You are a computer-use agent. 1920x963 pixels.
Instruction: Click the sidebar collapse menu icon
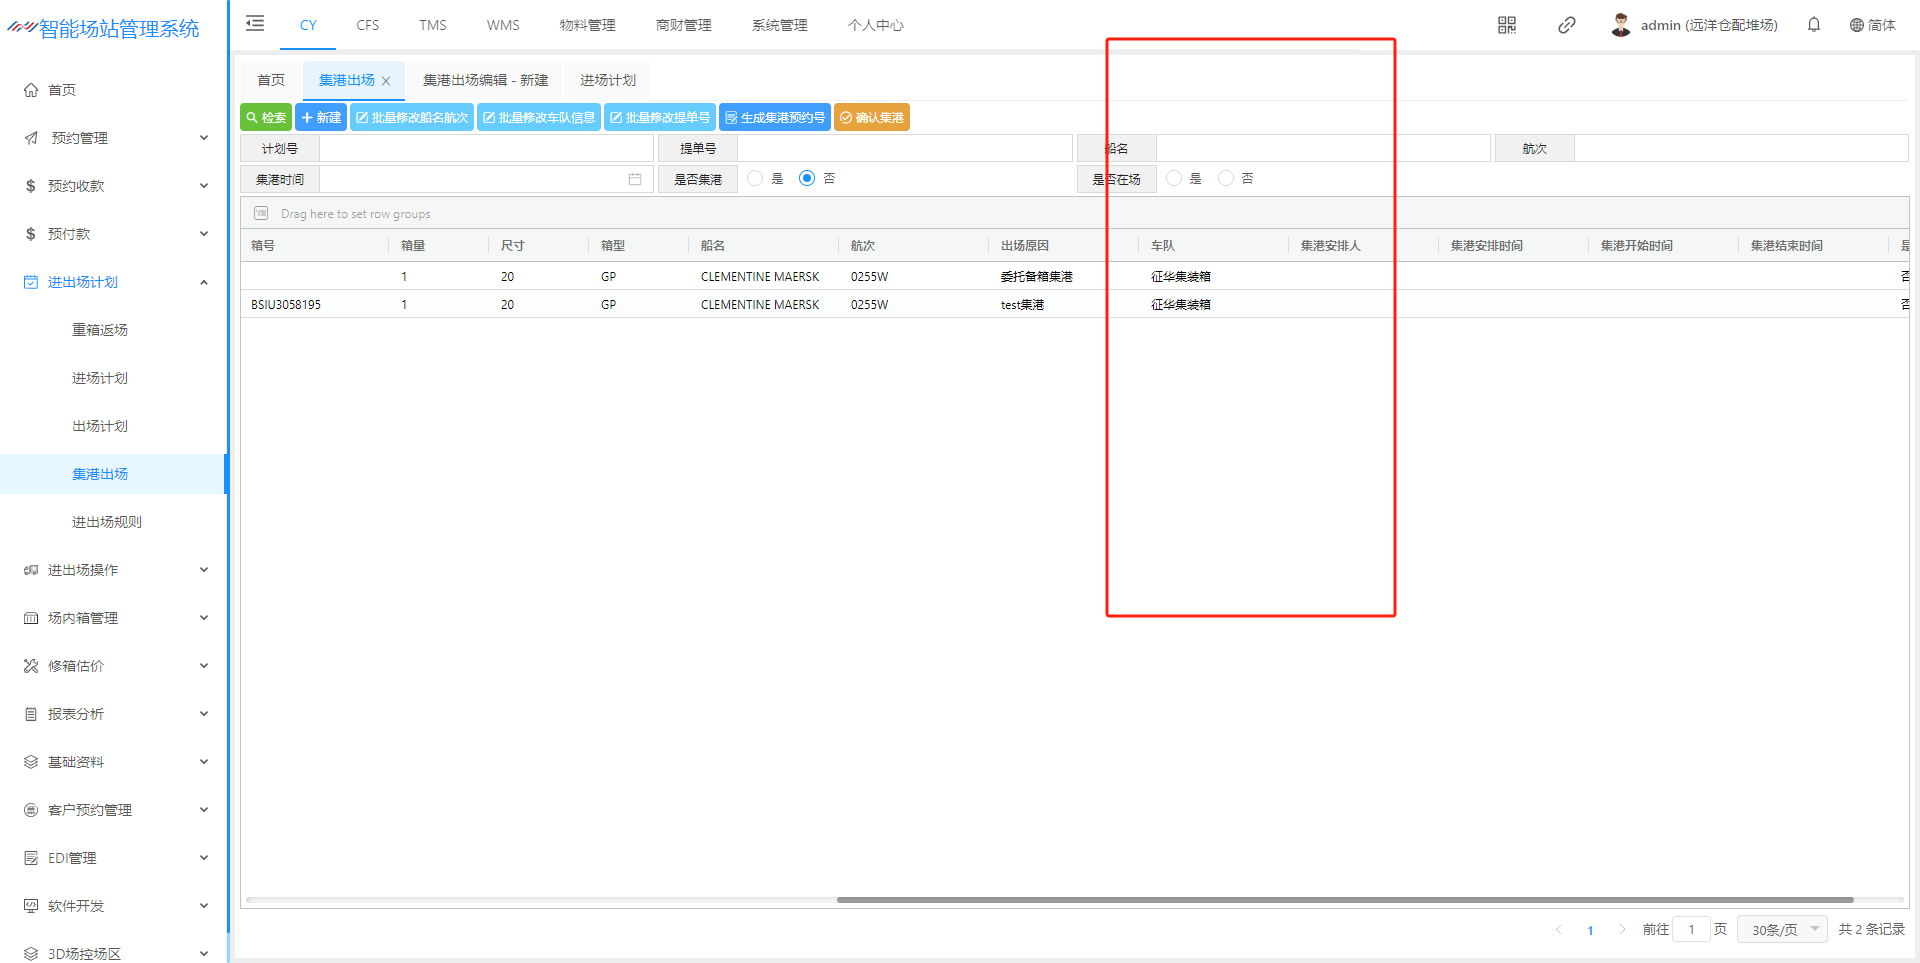pos(255,24)
